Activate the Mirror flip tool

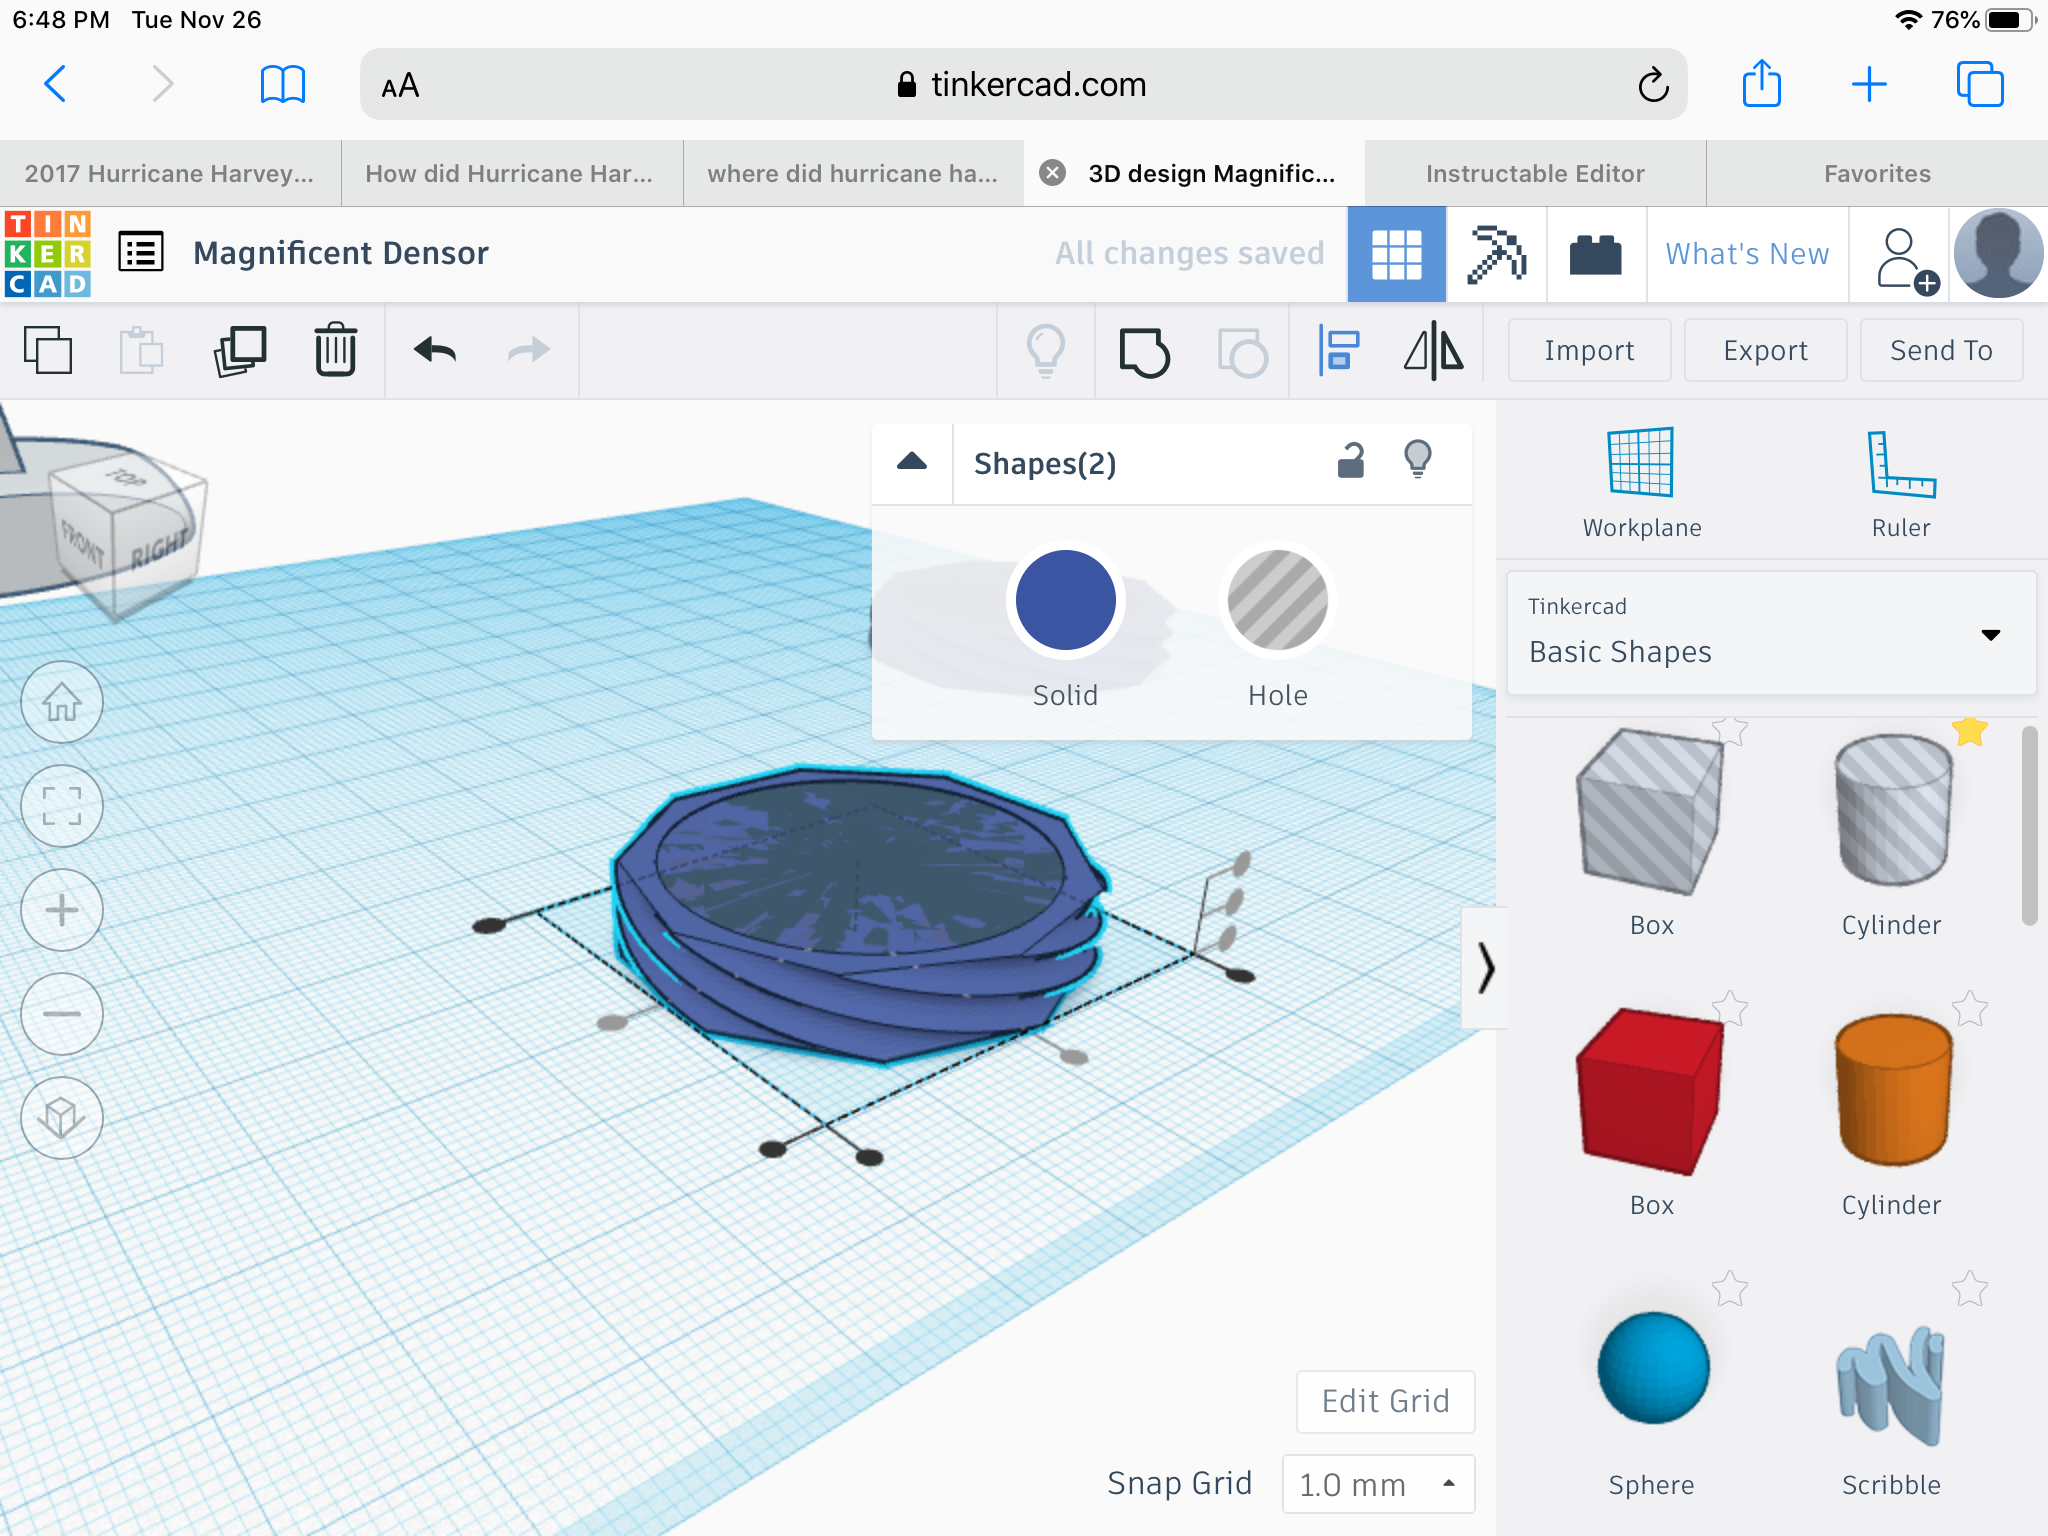(x=1433, y=350)
